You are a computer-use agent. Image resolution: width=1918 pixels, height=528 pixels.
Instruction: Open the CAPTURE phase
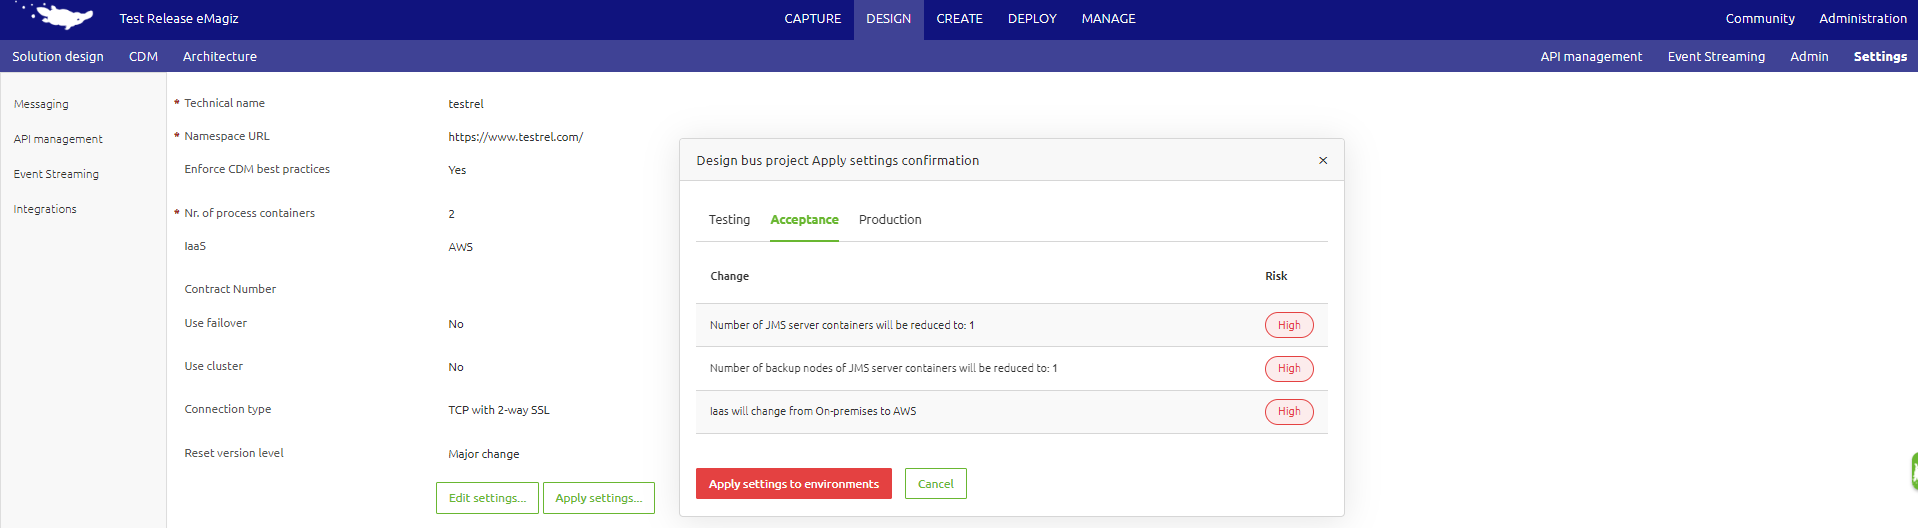(x=812, y=19)
